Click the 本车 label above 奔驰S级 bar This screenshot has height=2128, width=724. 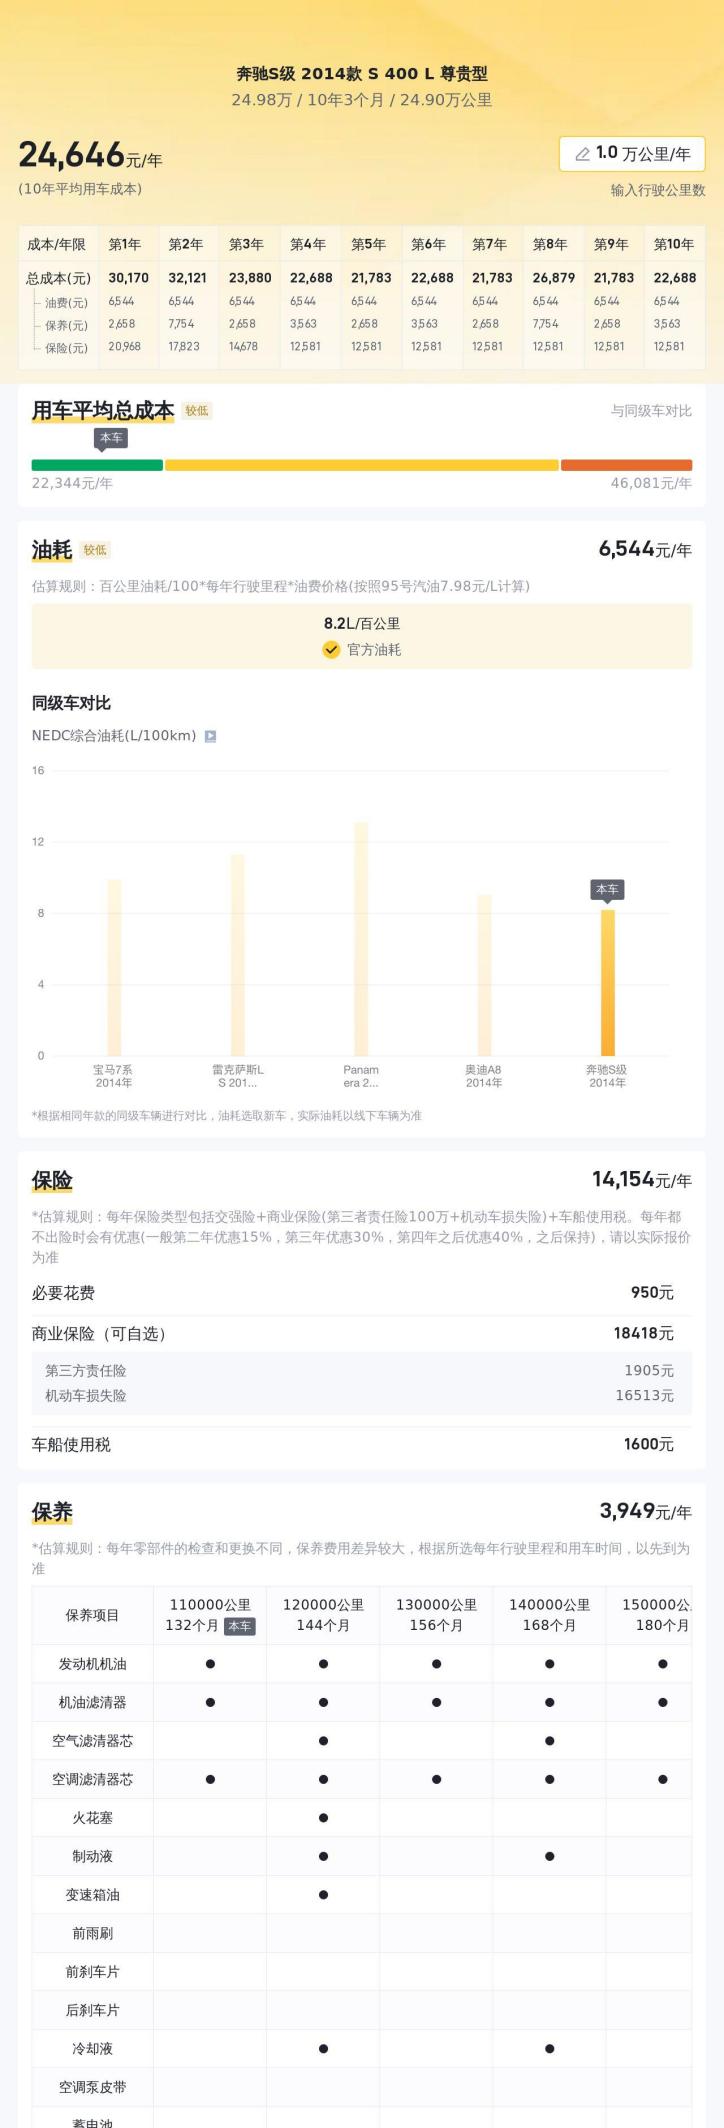607,890
